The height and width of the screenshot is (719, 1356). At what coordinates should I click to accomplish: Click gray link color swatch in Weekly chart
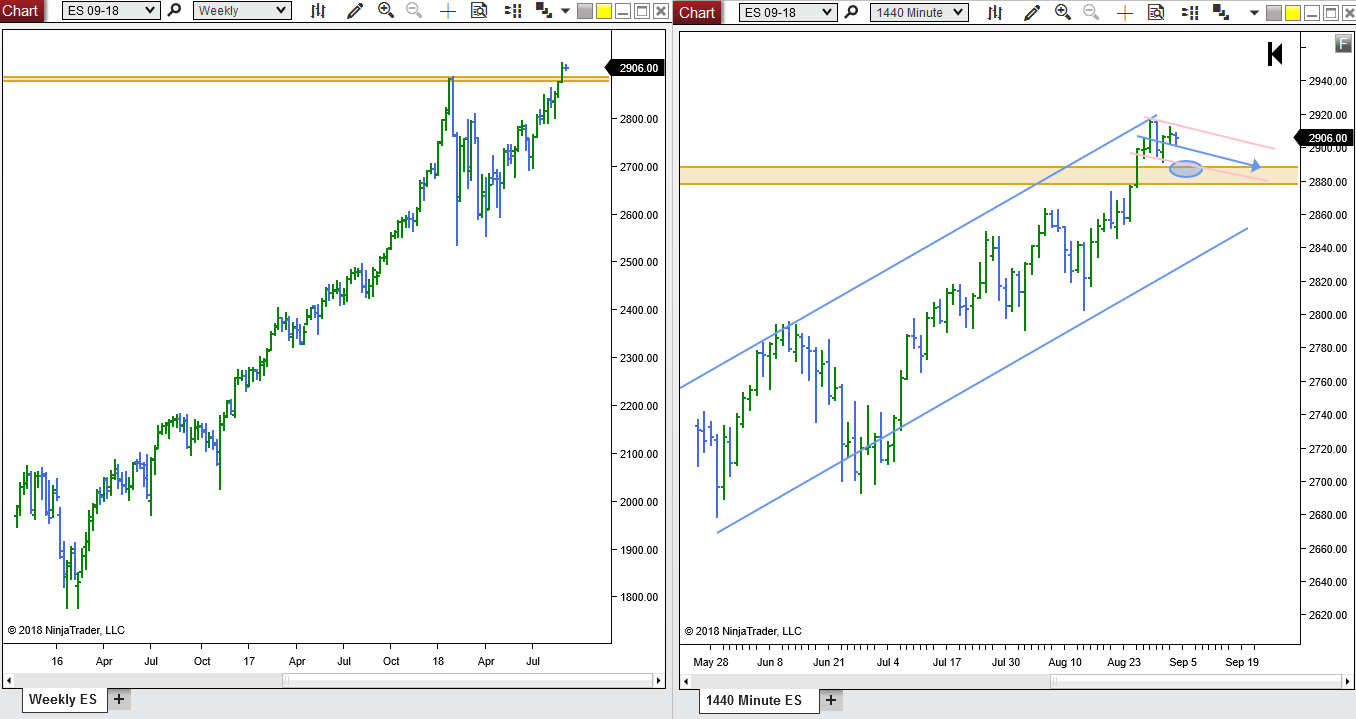pyautogui.click(x=585, y=12)
